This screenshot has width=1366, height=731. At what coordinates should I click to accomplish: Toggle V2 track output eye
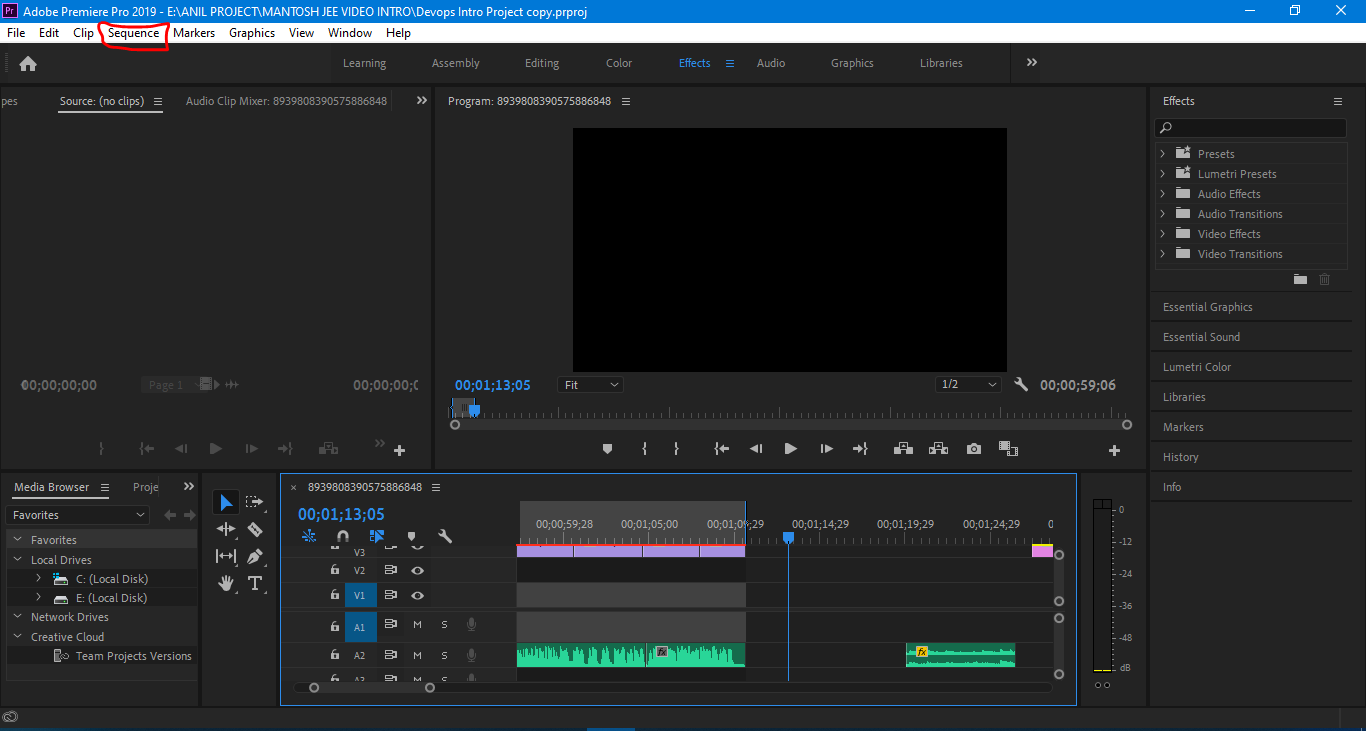point(417,570)
